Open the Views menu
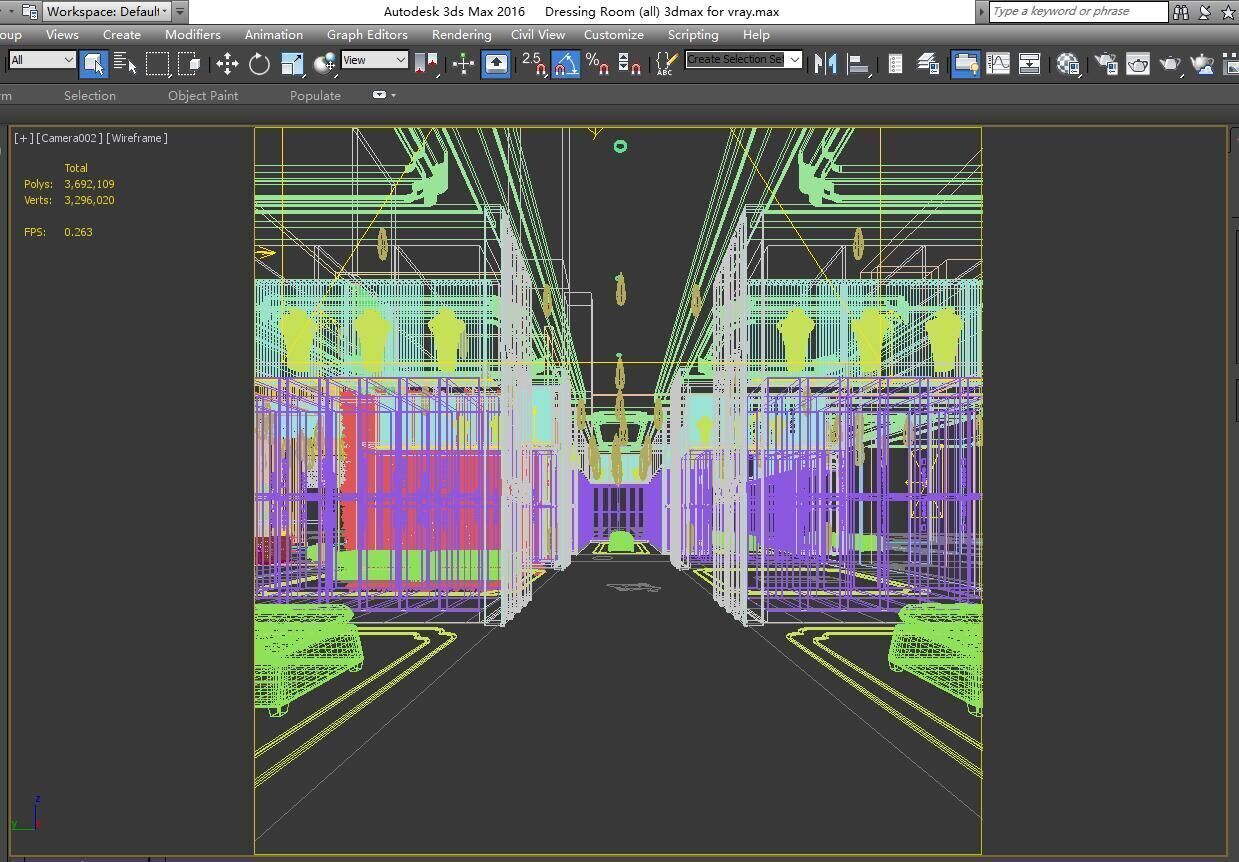The image size is (1239, 862). [62, 35]
